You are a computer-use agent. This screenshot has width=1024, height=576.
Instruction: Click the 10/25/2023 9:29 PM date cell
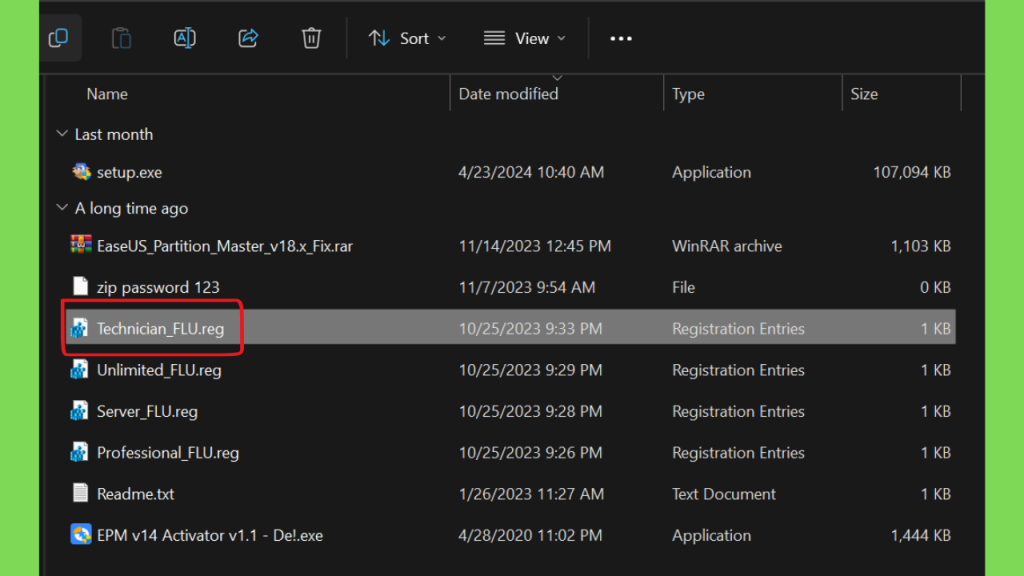click(x=530, y=370)
